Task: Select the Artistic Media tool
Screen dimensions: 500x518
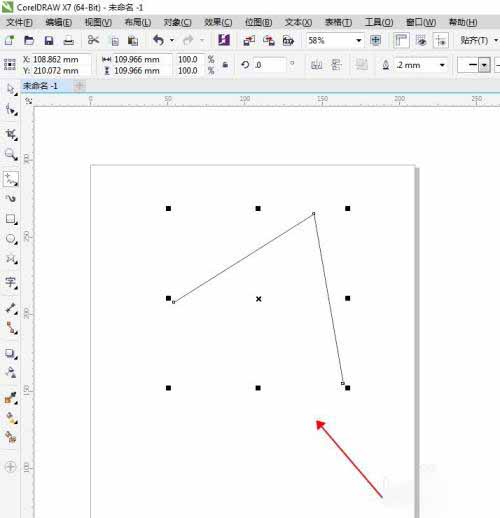Action: [x=11, y=199]
